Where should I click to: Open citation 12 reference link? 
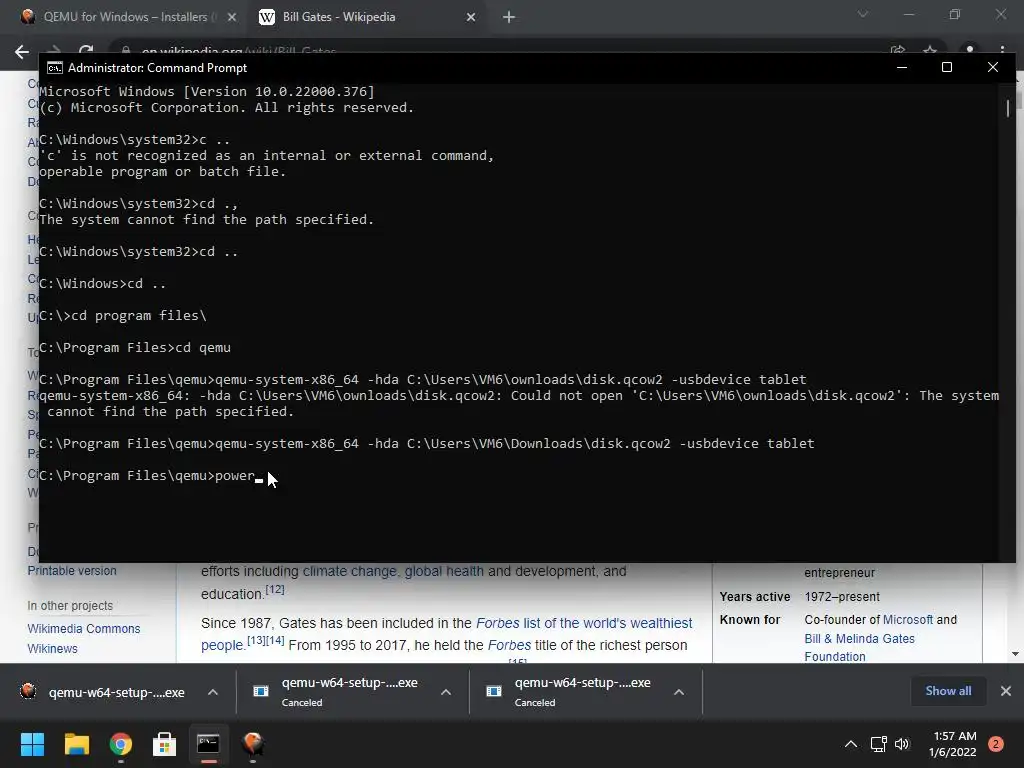pos(274,589)
